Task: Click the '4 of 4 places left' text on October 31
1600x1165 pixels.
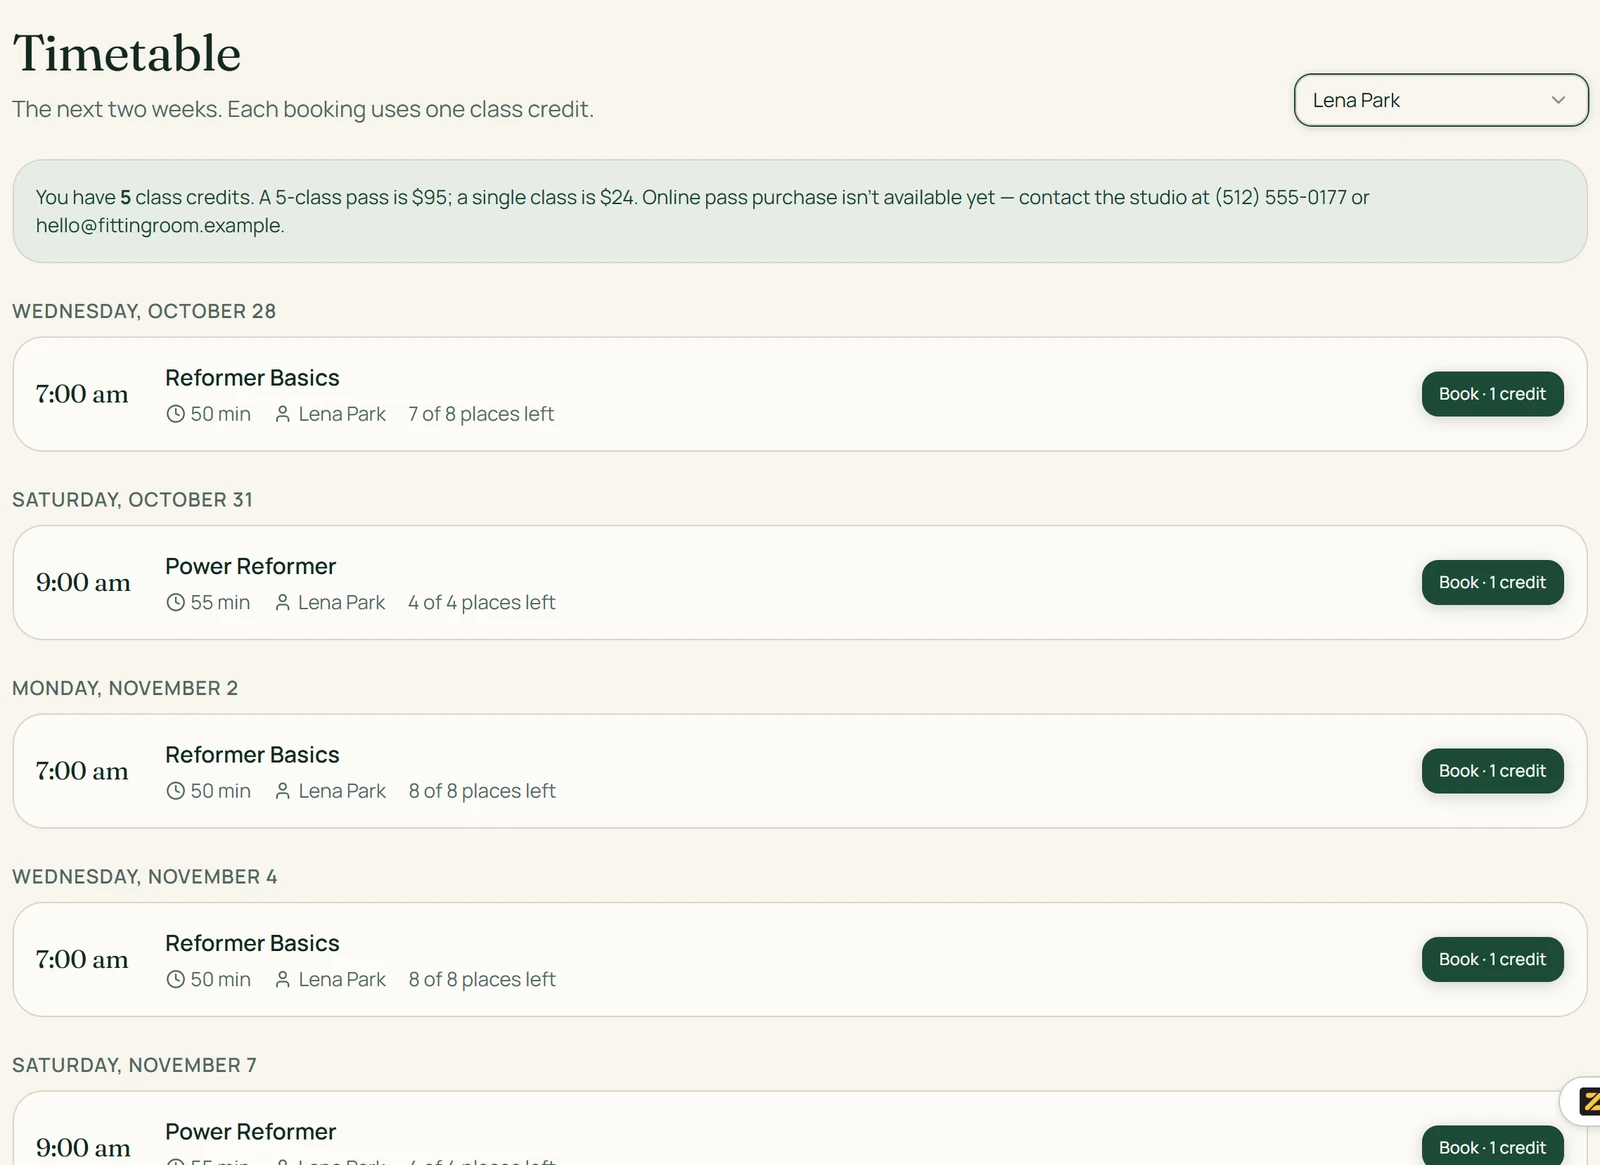Action: click(482, 602)
